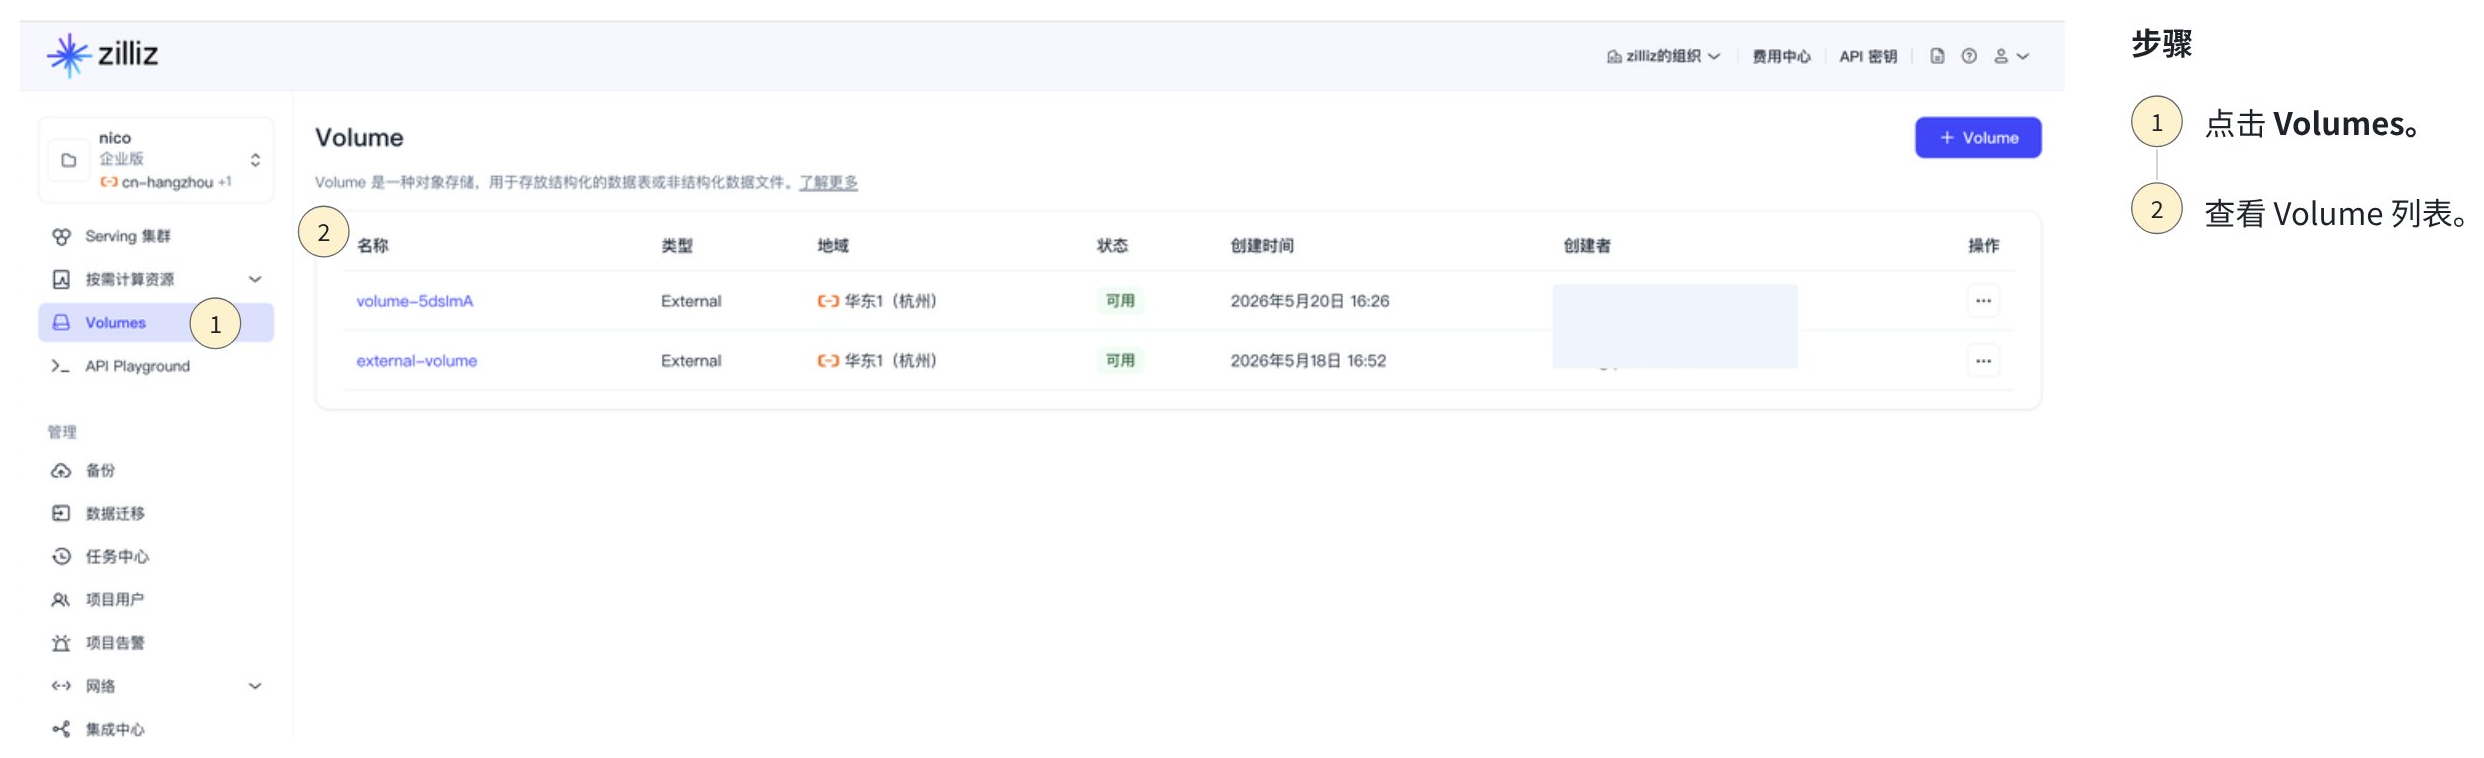Screen dimensions: 2484x758
Task: Click cn-hangzhou region label
Action: tap(167, 182)
